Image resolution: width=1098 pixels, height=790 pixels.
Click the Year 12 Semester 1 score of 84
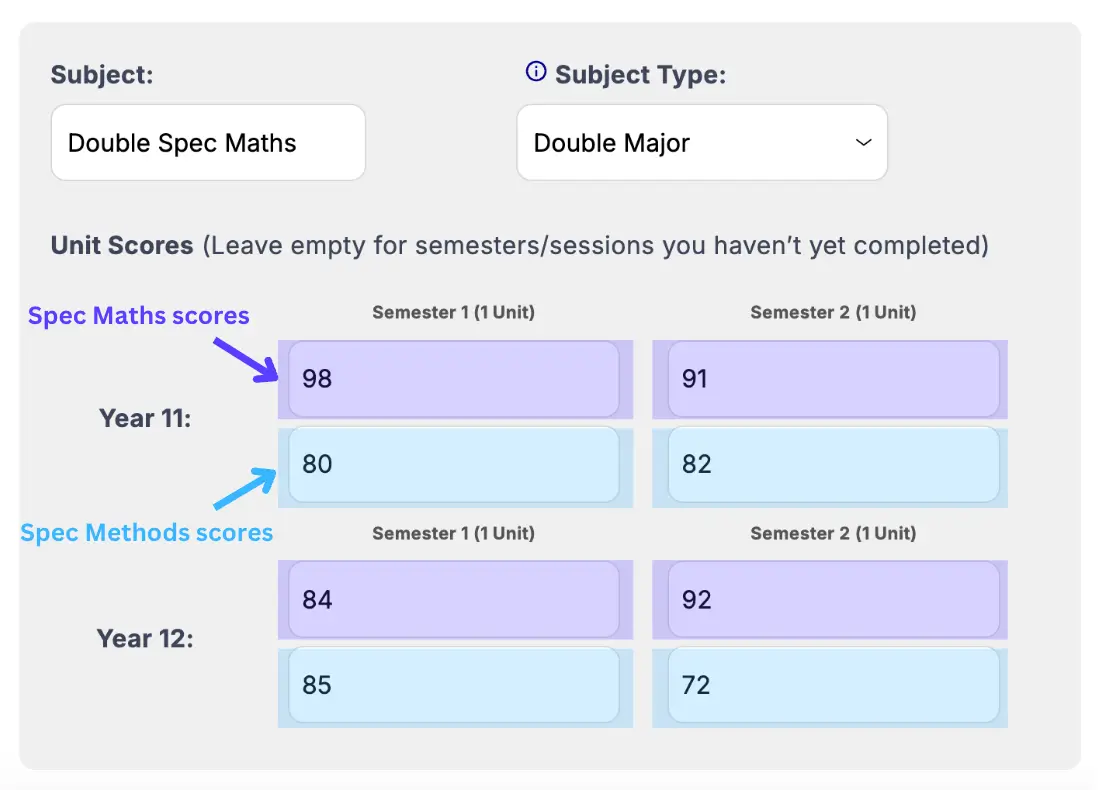455,600
